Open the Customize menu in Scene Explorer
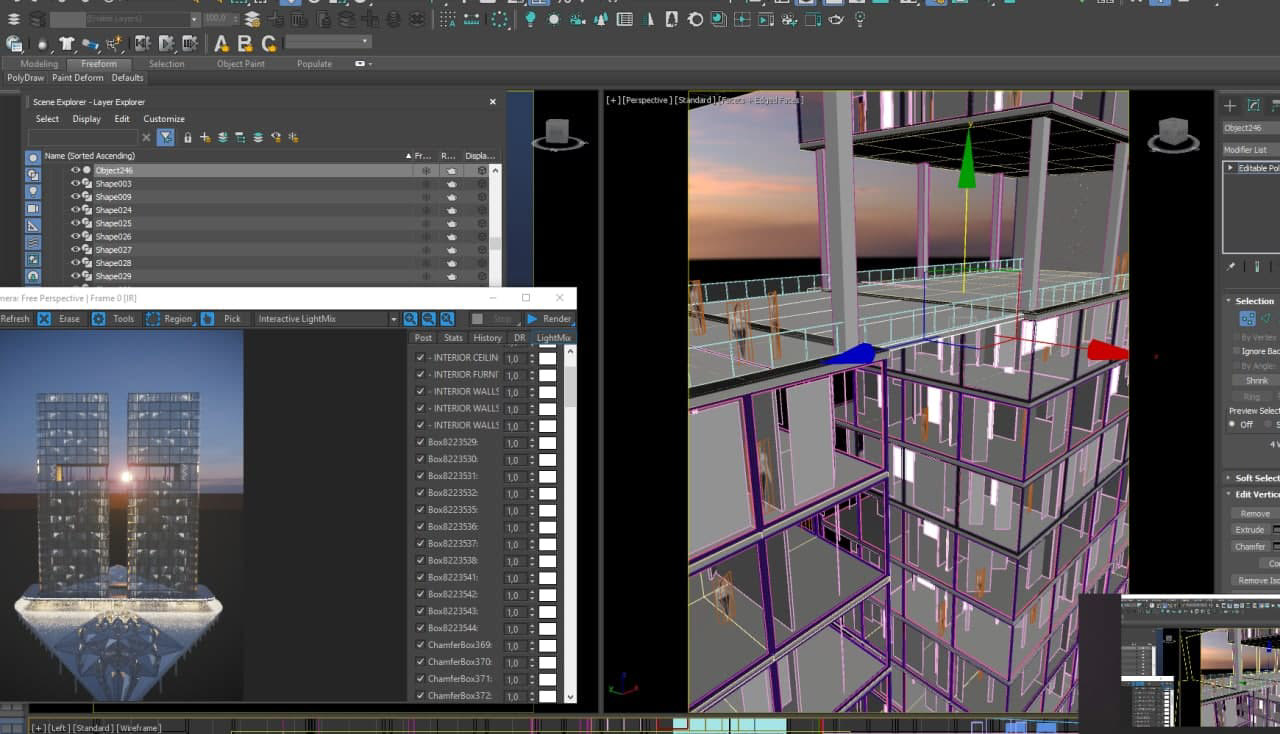The image size is (1280, 734). point(163,118)
